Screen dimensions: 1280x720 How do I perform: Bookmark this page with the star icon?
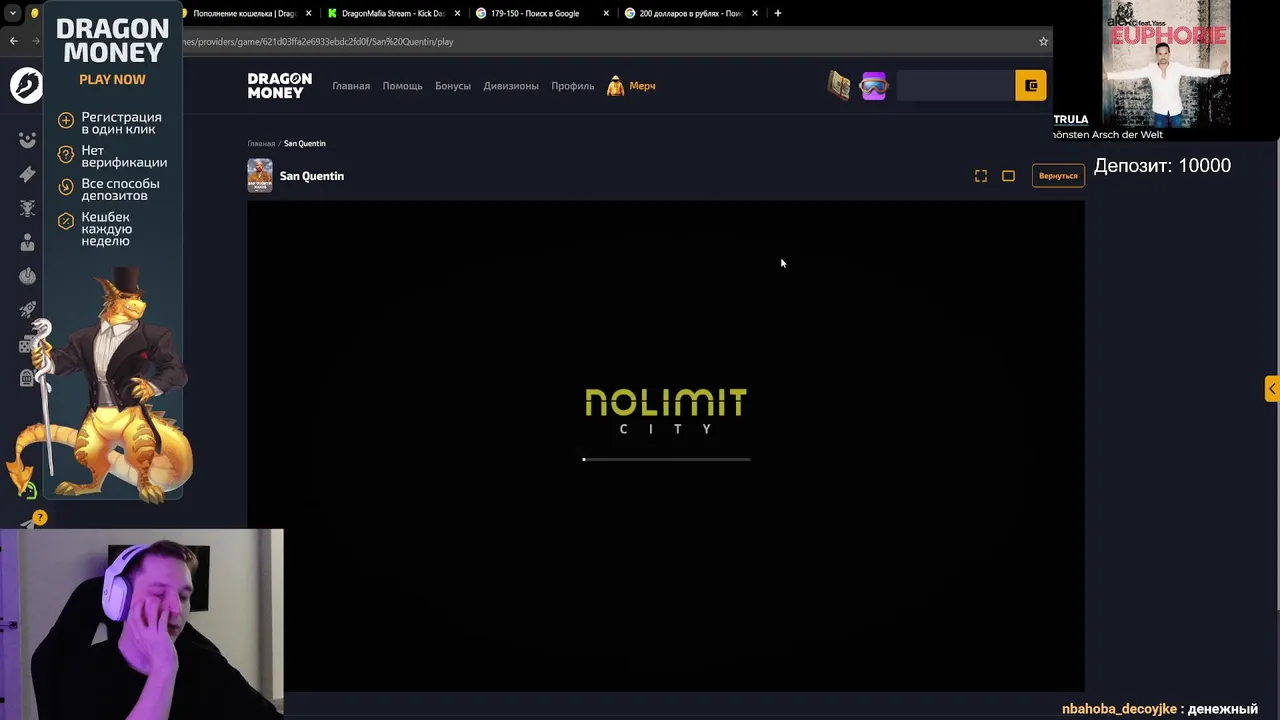coord(1043,42)
